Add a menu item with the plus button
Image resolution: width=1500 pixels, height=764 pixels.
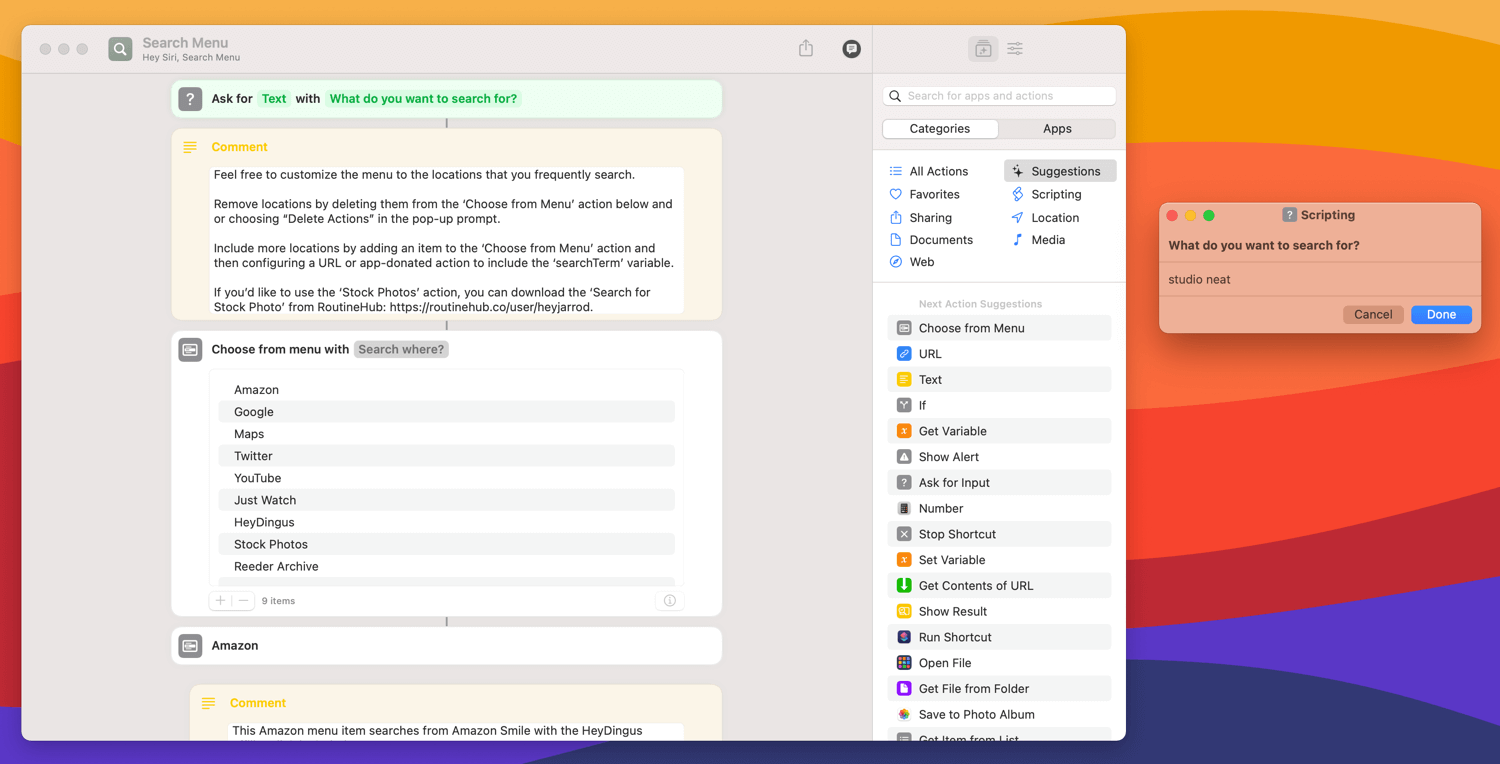pyautogui.click(x=220, y=601)
